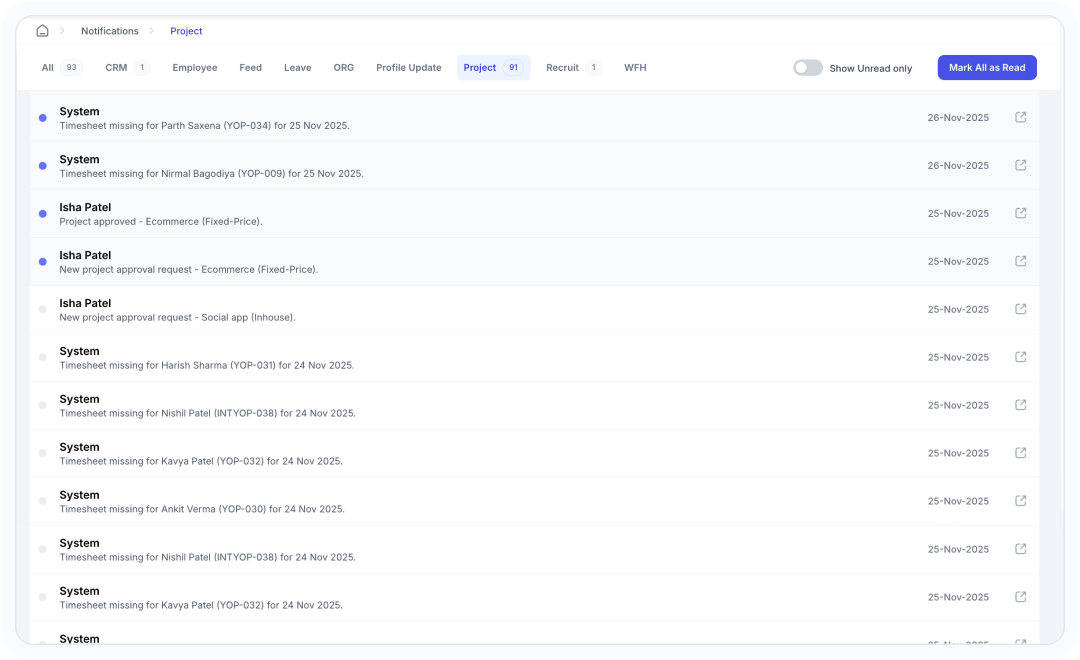Viewport: 1080px width, 660px height.
Task: Open external link on Kavya Patel timesheet notification
Action: pos(1020,453)
